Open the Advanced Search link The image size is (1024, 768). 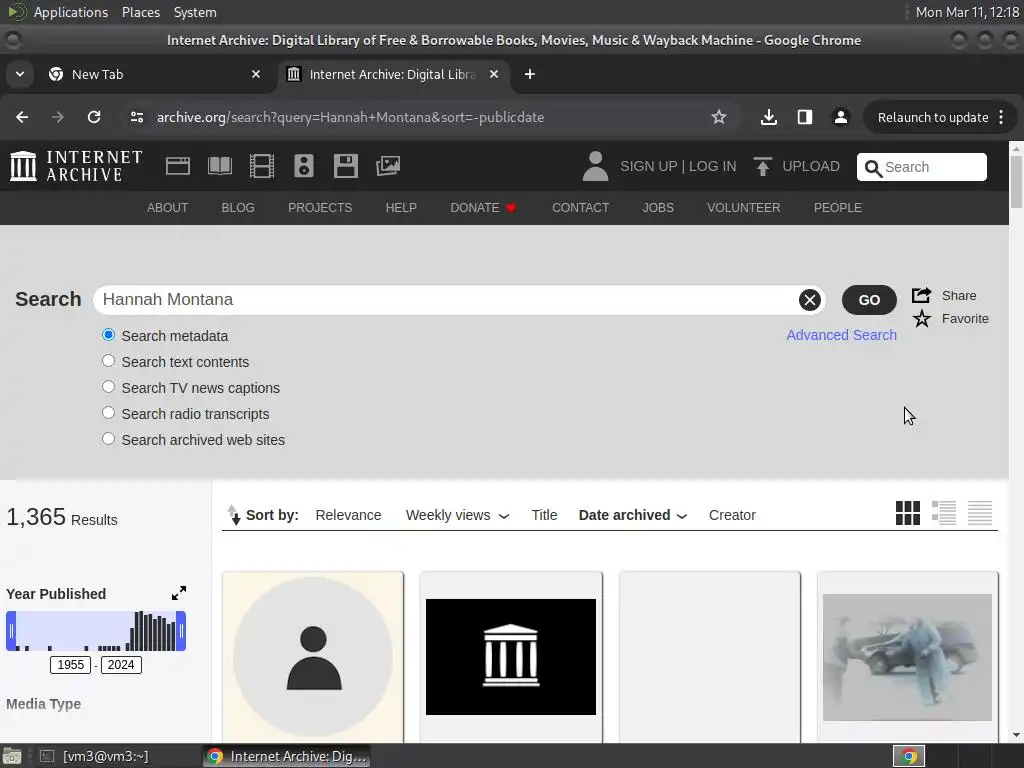(x=841, y=335)
